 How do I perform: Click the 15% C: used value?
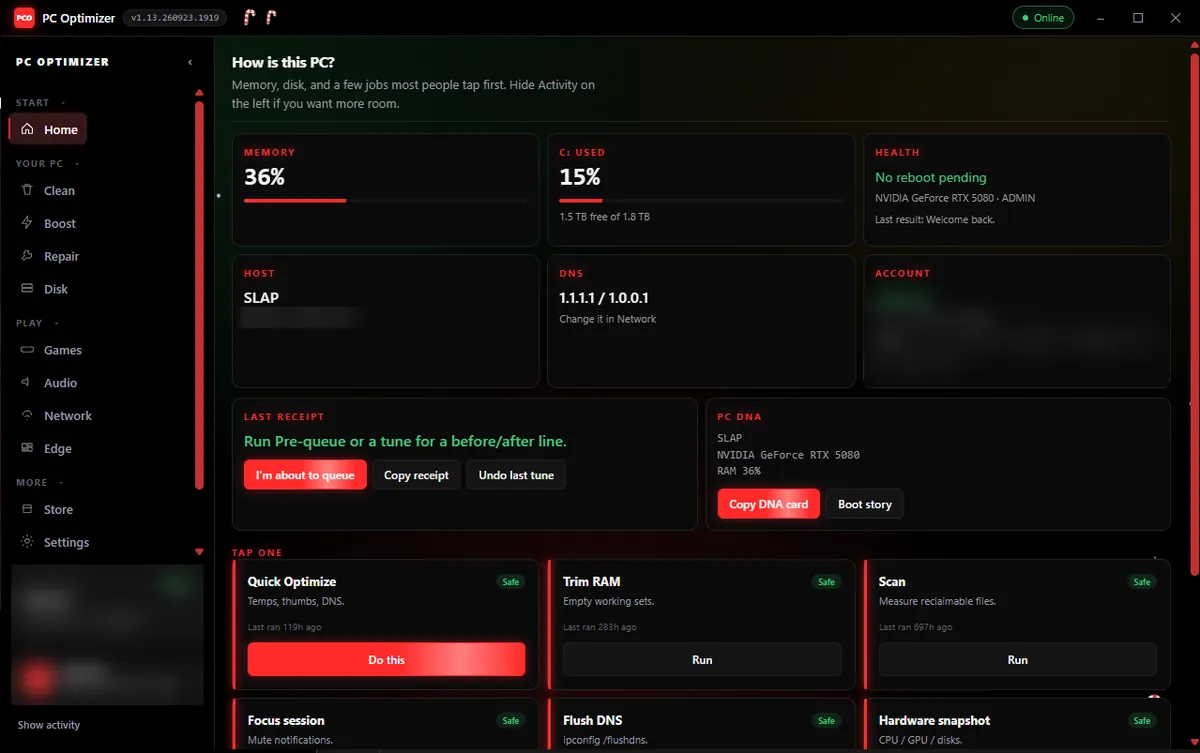tap(580, 177)
